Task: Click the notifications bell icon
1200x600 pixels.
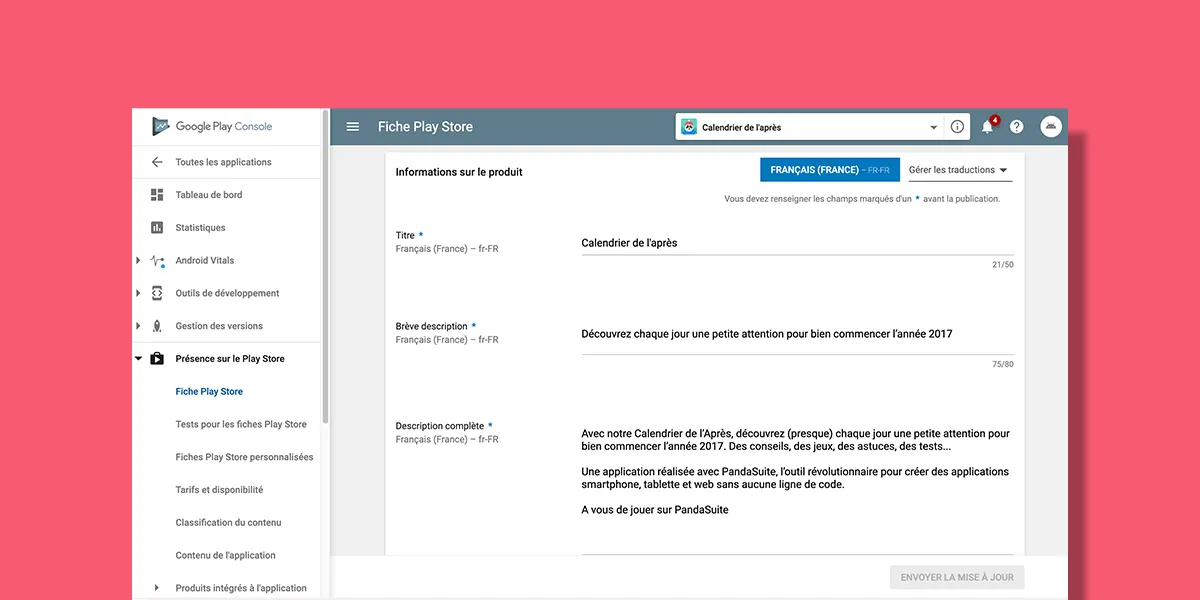Action: [x=987, y=127]
